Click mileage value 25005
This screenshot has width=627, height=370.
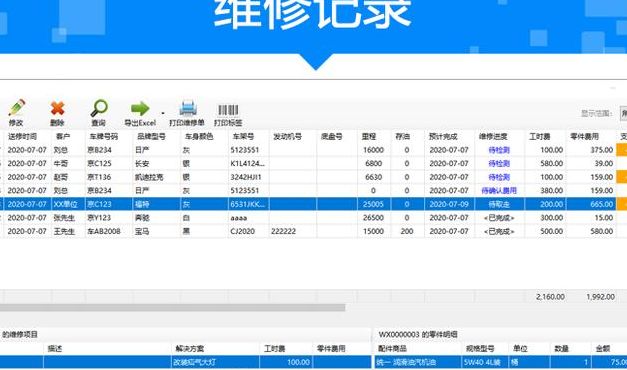point(373,204)
